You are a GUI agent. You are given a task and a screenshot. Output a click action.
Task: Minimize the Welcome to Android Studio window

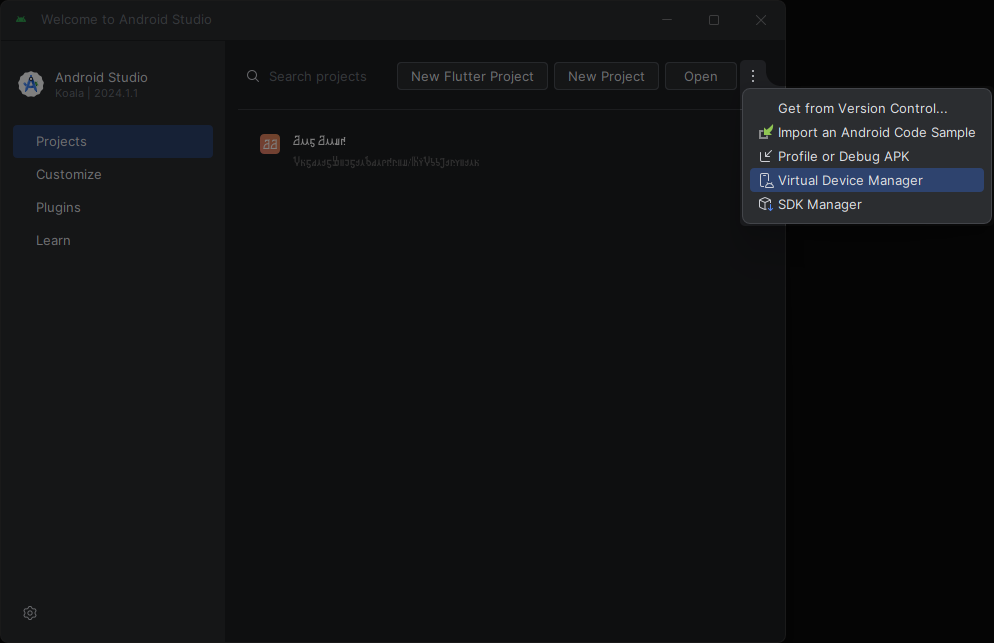coord(667,20)
